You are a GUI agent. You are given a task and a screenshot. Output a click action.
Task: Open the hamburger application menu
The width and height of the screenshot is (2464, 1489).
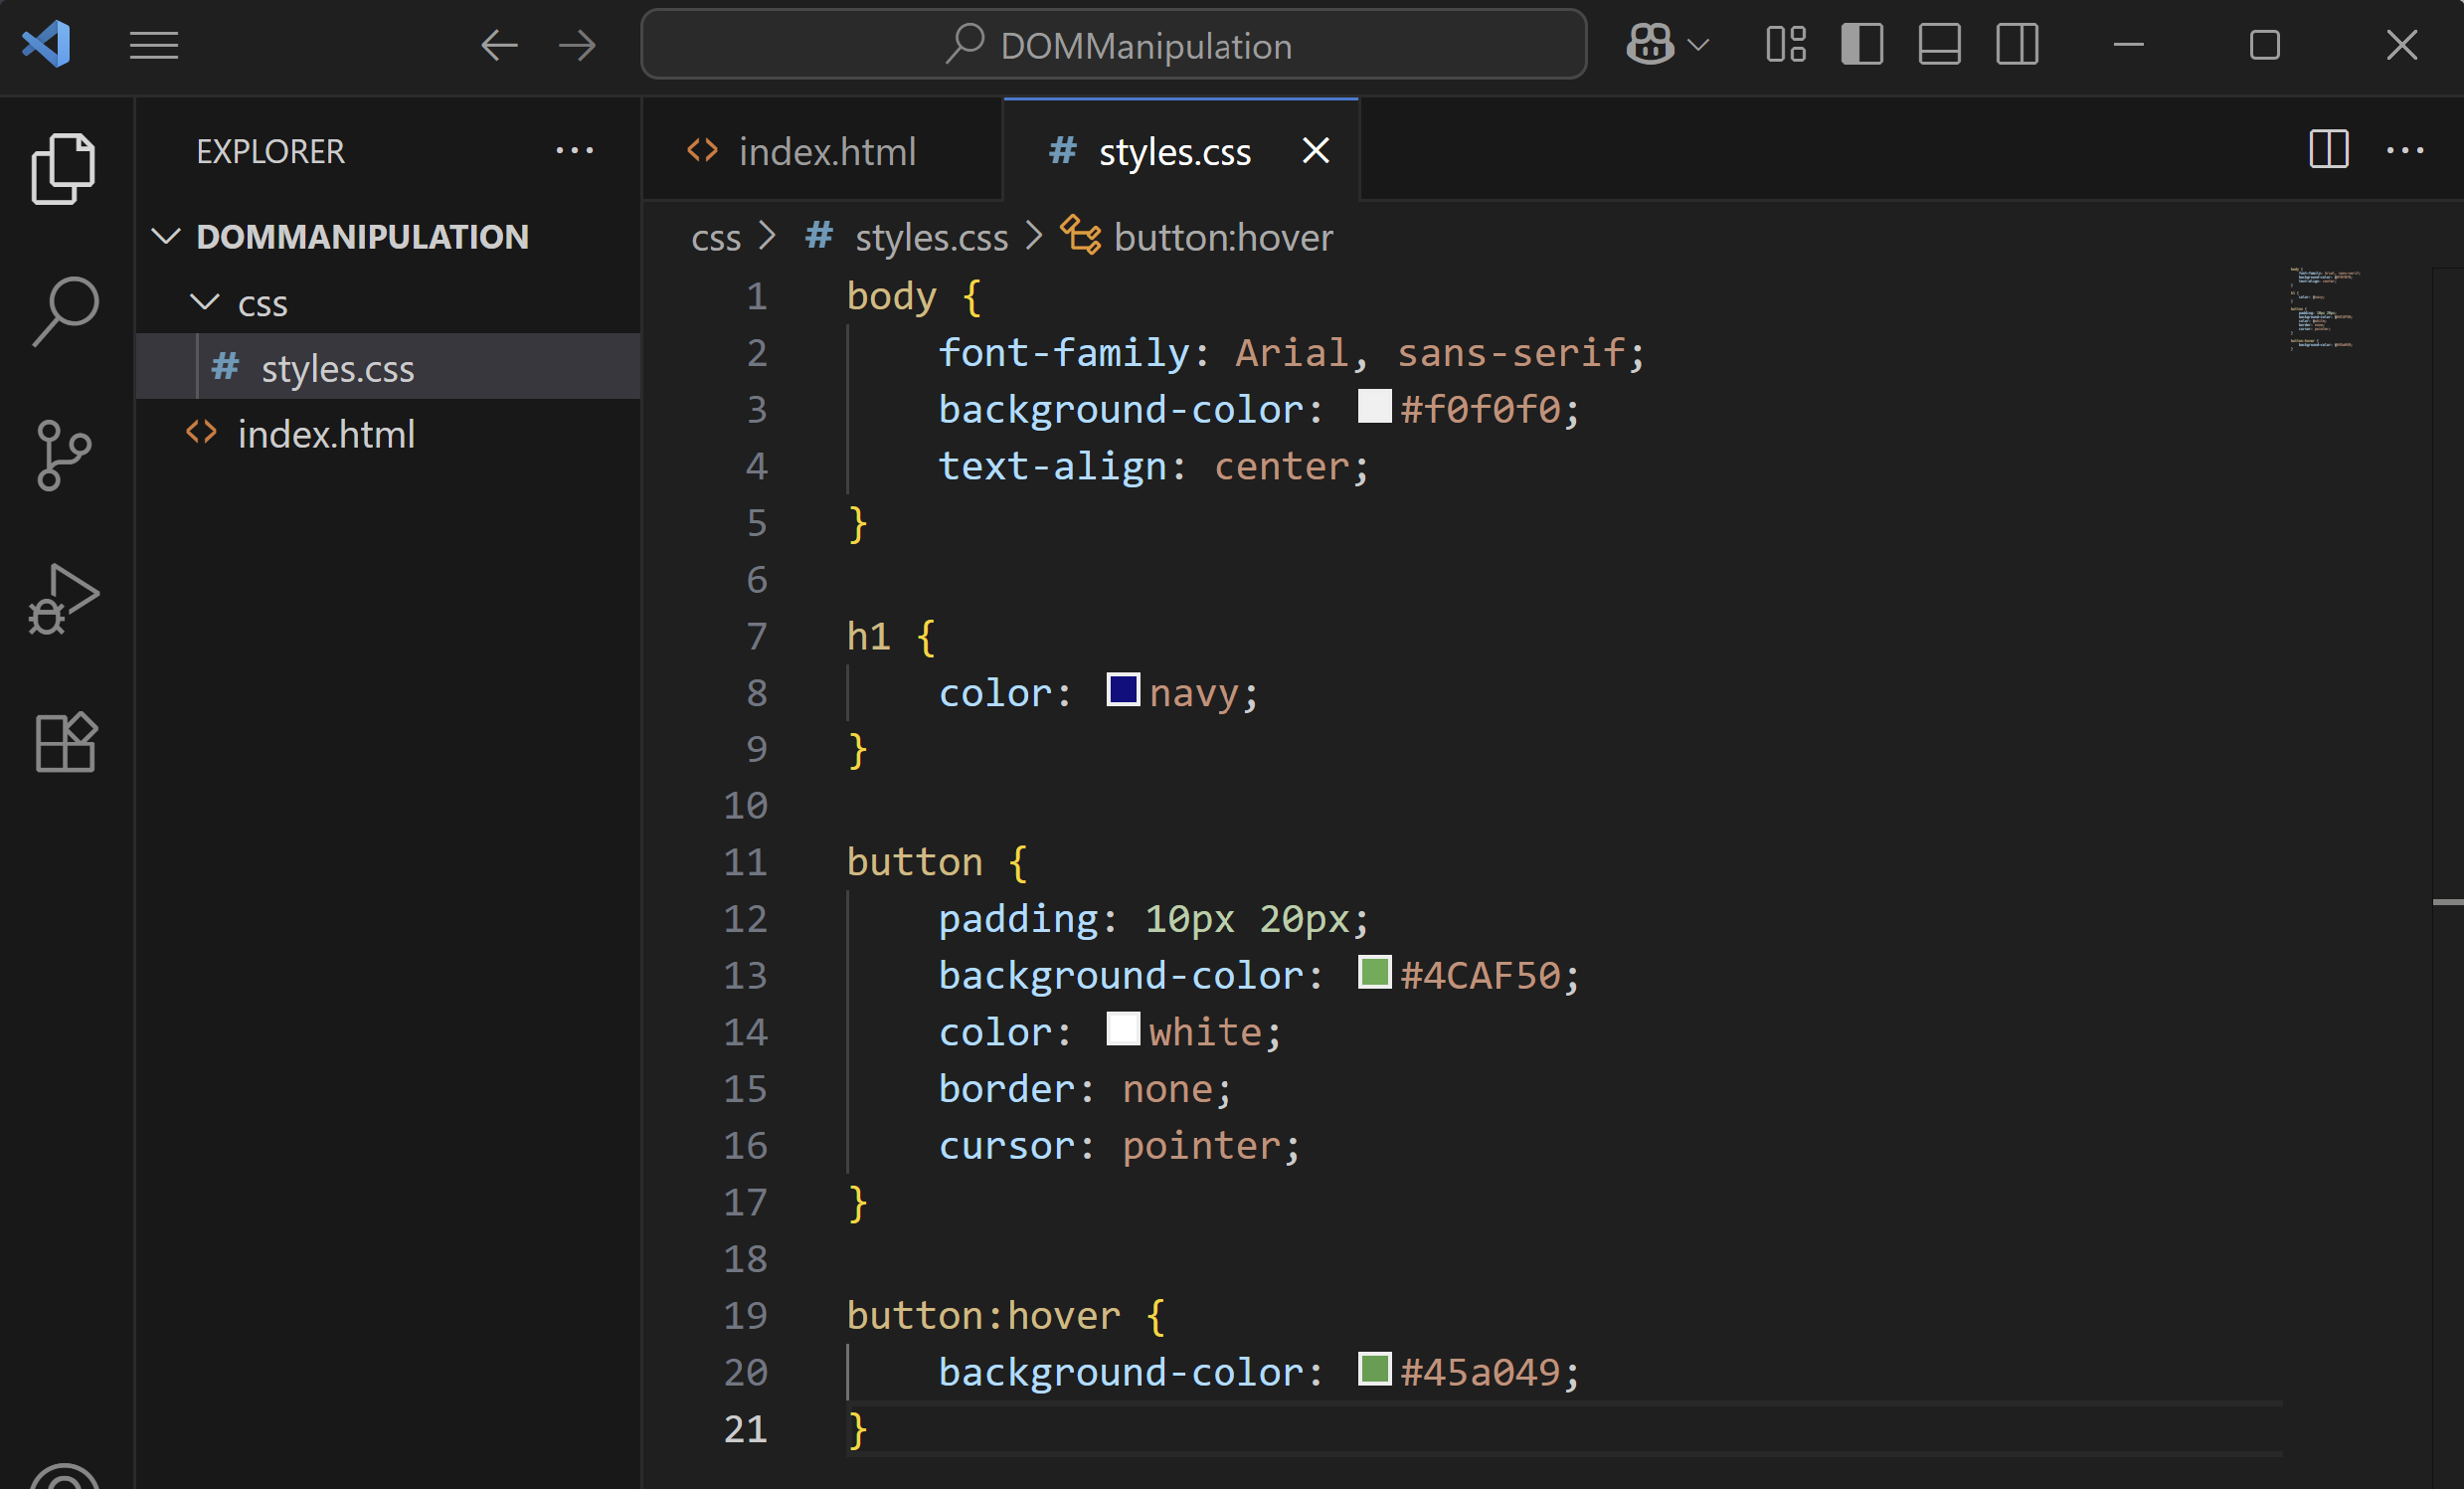coord(154,44)
